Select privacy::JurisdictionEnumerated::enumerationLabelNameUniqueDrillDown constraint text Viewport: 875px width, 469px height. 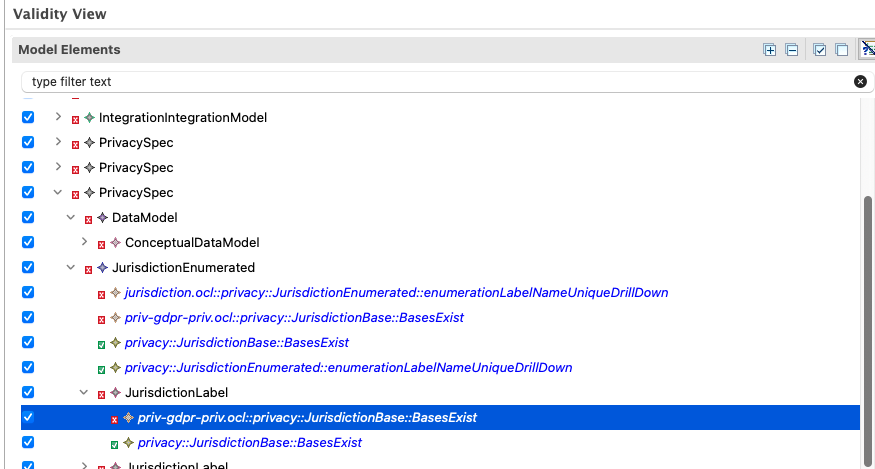click(349, 367)
